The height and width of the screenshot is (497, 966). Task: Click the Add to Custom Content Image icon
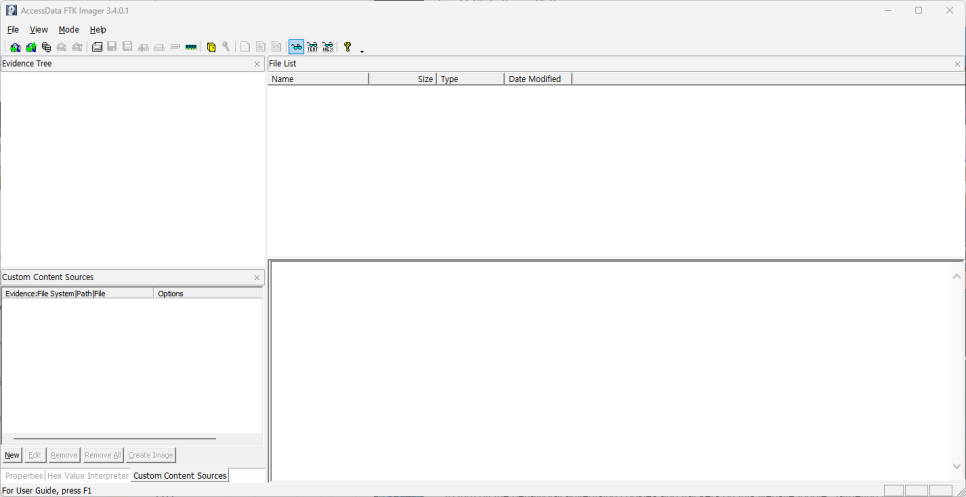(x=144, y=47)
